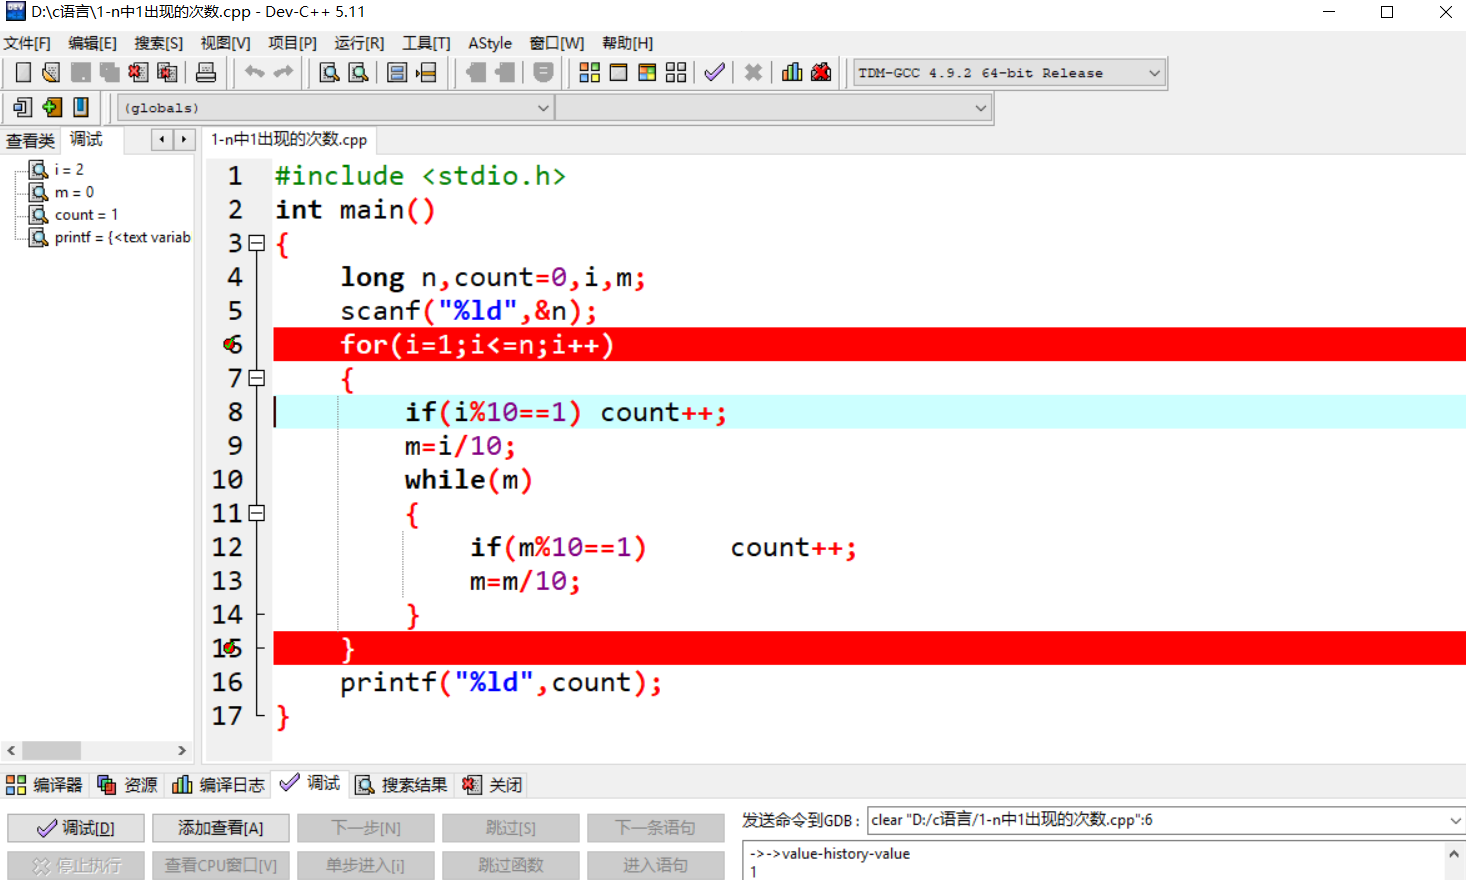Click the 关闭 bottom panel tab
This screenshot has width=1466, height=880.
tap(493, 785)
